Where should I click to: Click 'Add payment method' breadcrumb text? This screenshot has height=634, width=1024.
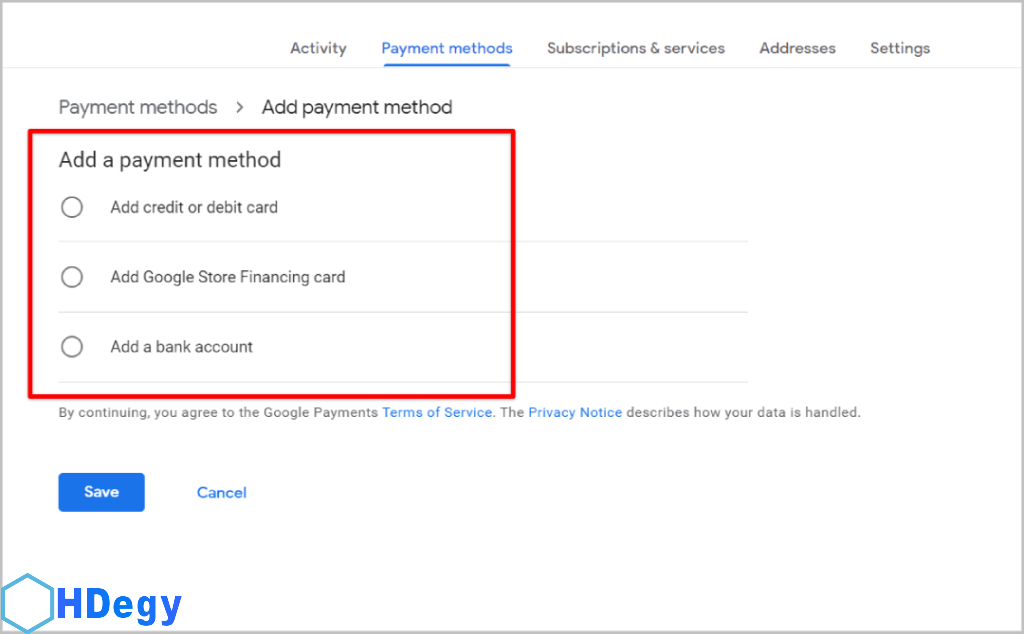[357, 107]
